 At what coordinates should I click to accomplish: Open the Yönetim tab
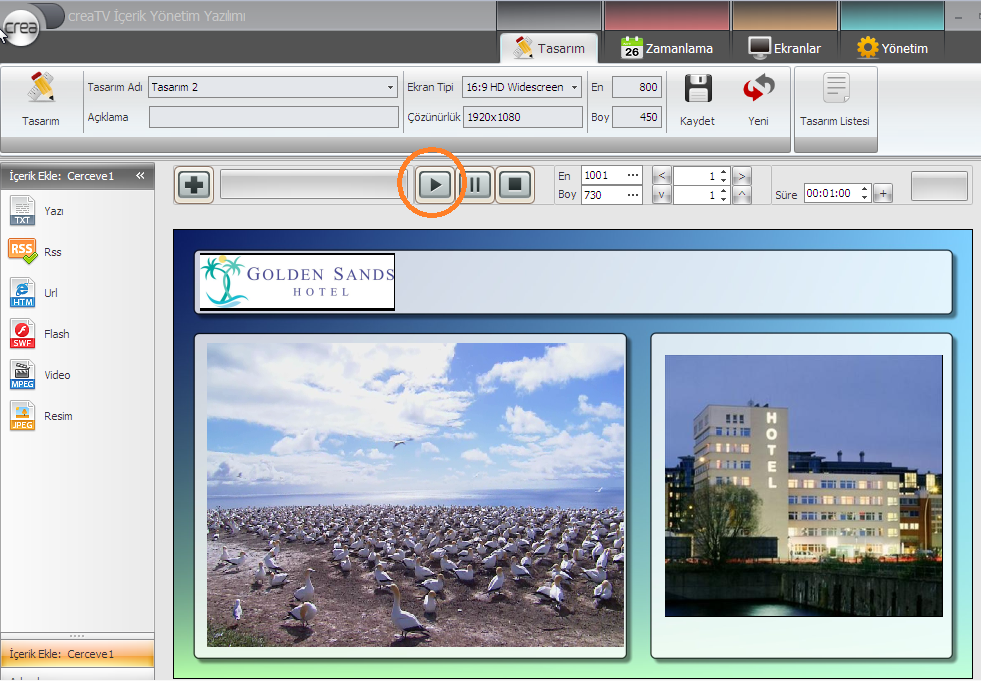click(x=893, y=48)
